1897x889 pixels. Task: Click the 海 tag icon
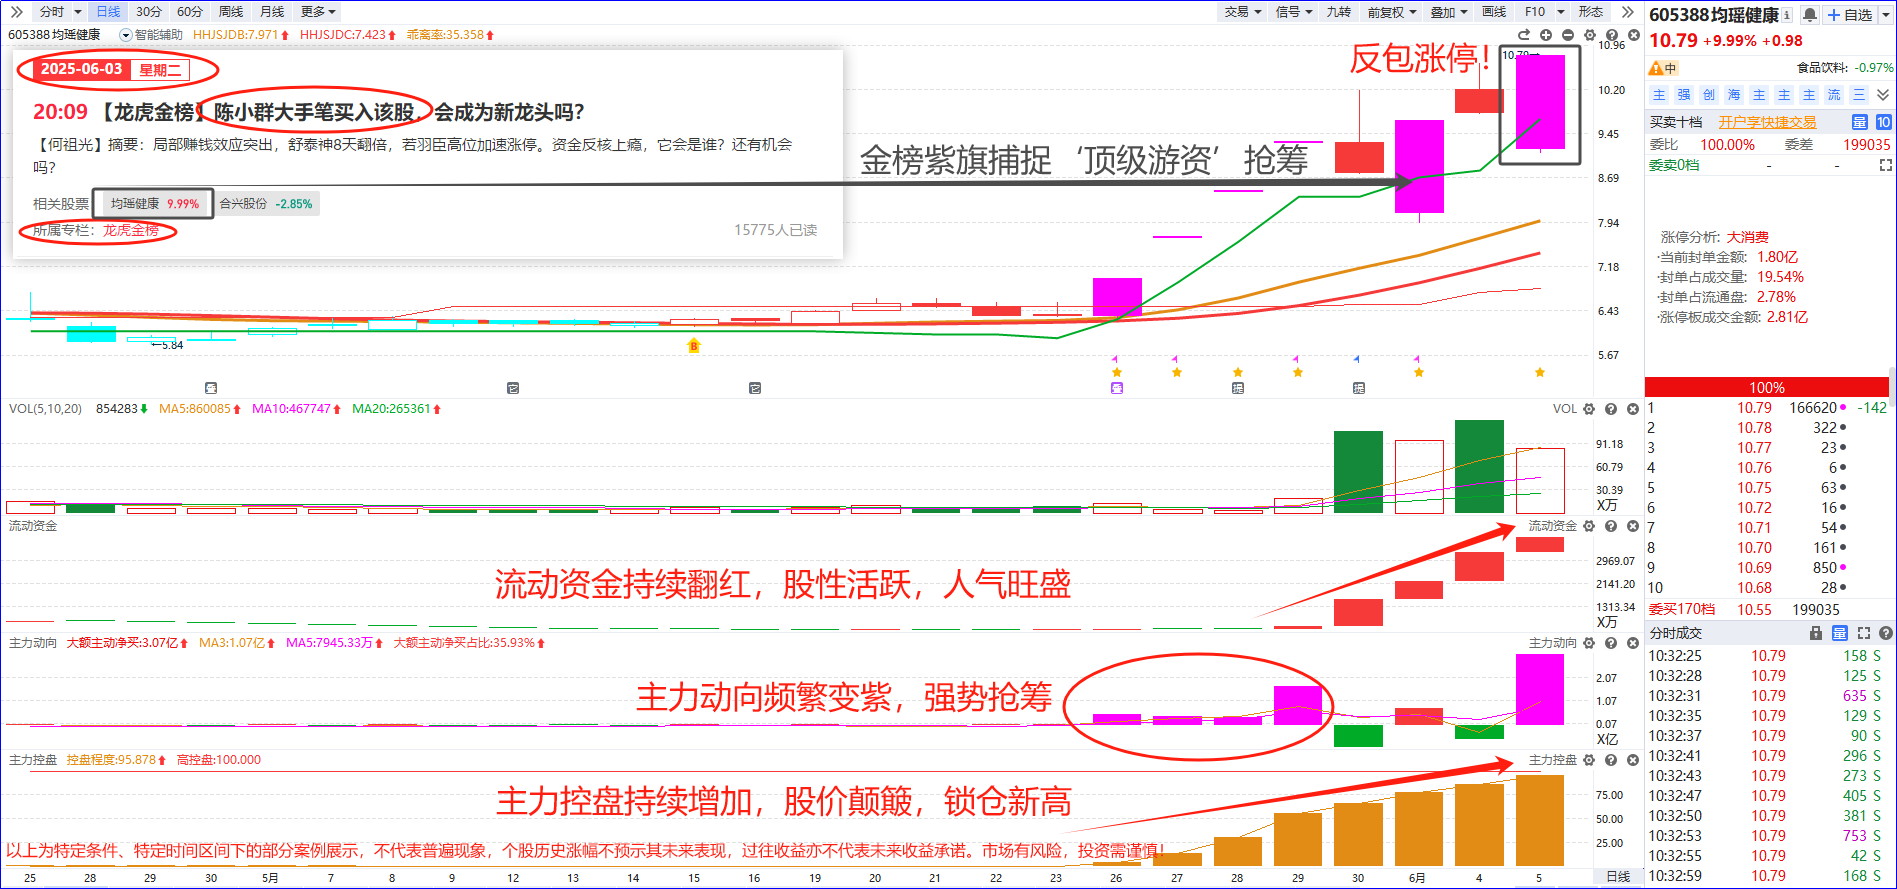point(1734,95)
